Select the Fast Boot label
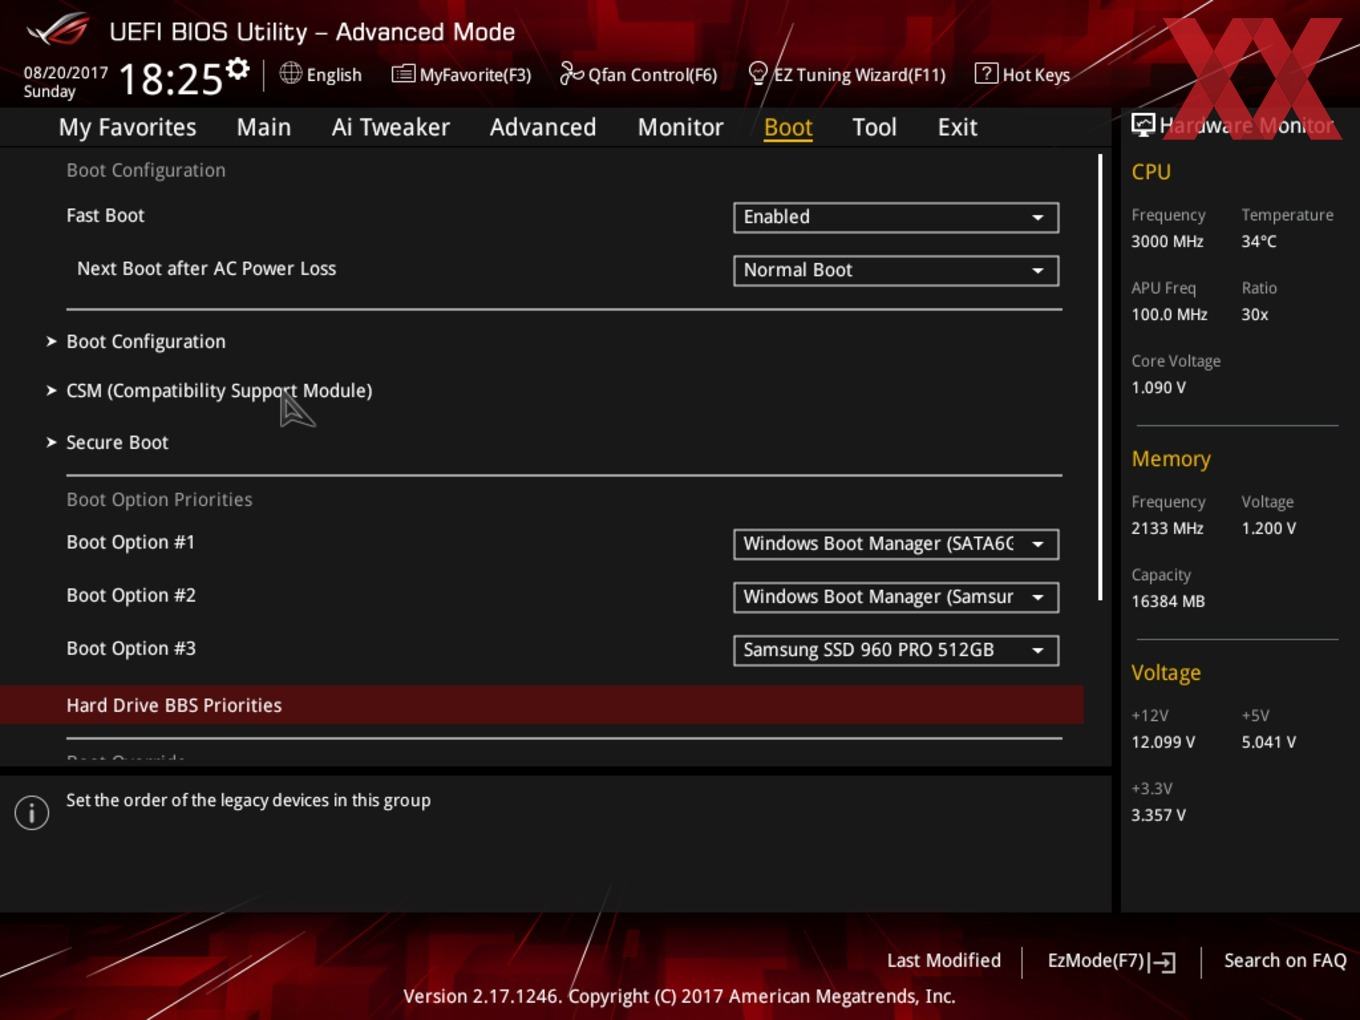The image size is (1360, 1020). point(105,215)
